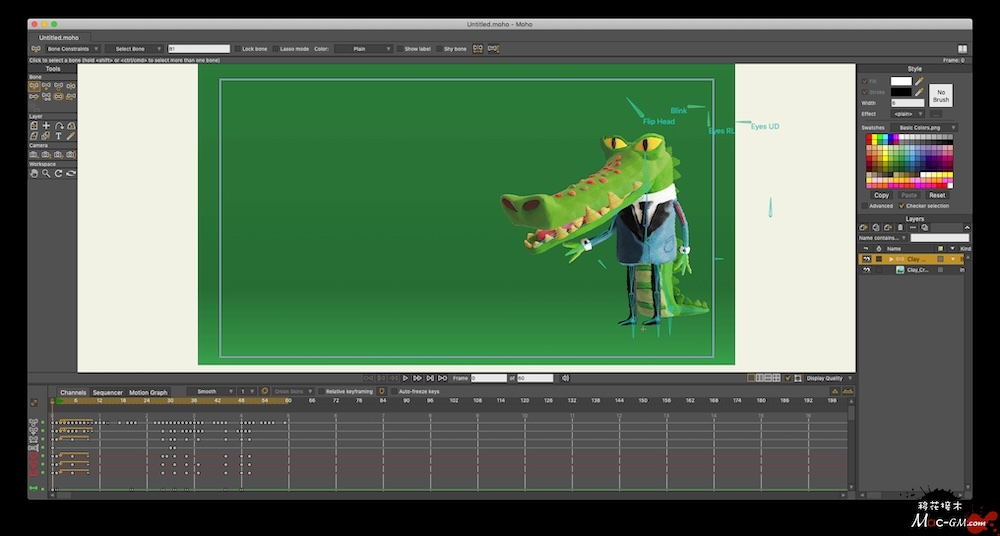
Task: Click the Fill color eyedropper icon
Action: point(919,81)
